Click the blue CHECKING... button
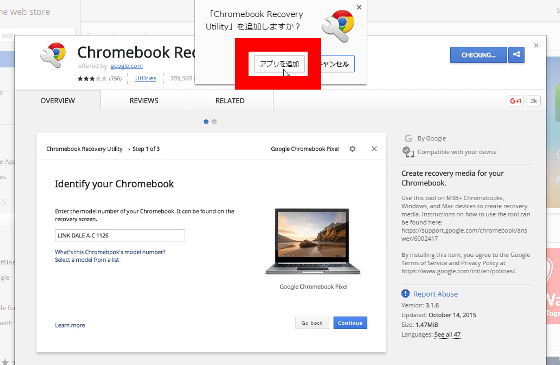560x365 pixels. pos(478,55)
